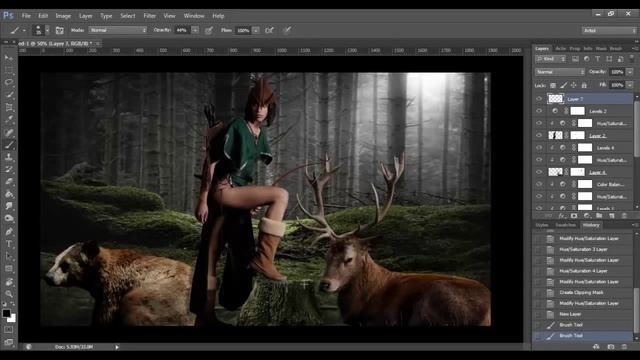Enable airbrush mode in the options bar
640x360 pixels.
tap(269, 30)
